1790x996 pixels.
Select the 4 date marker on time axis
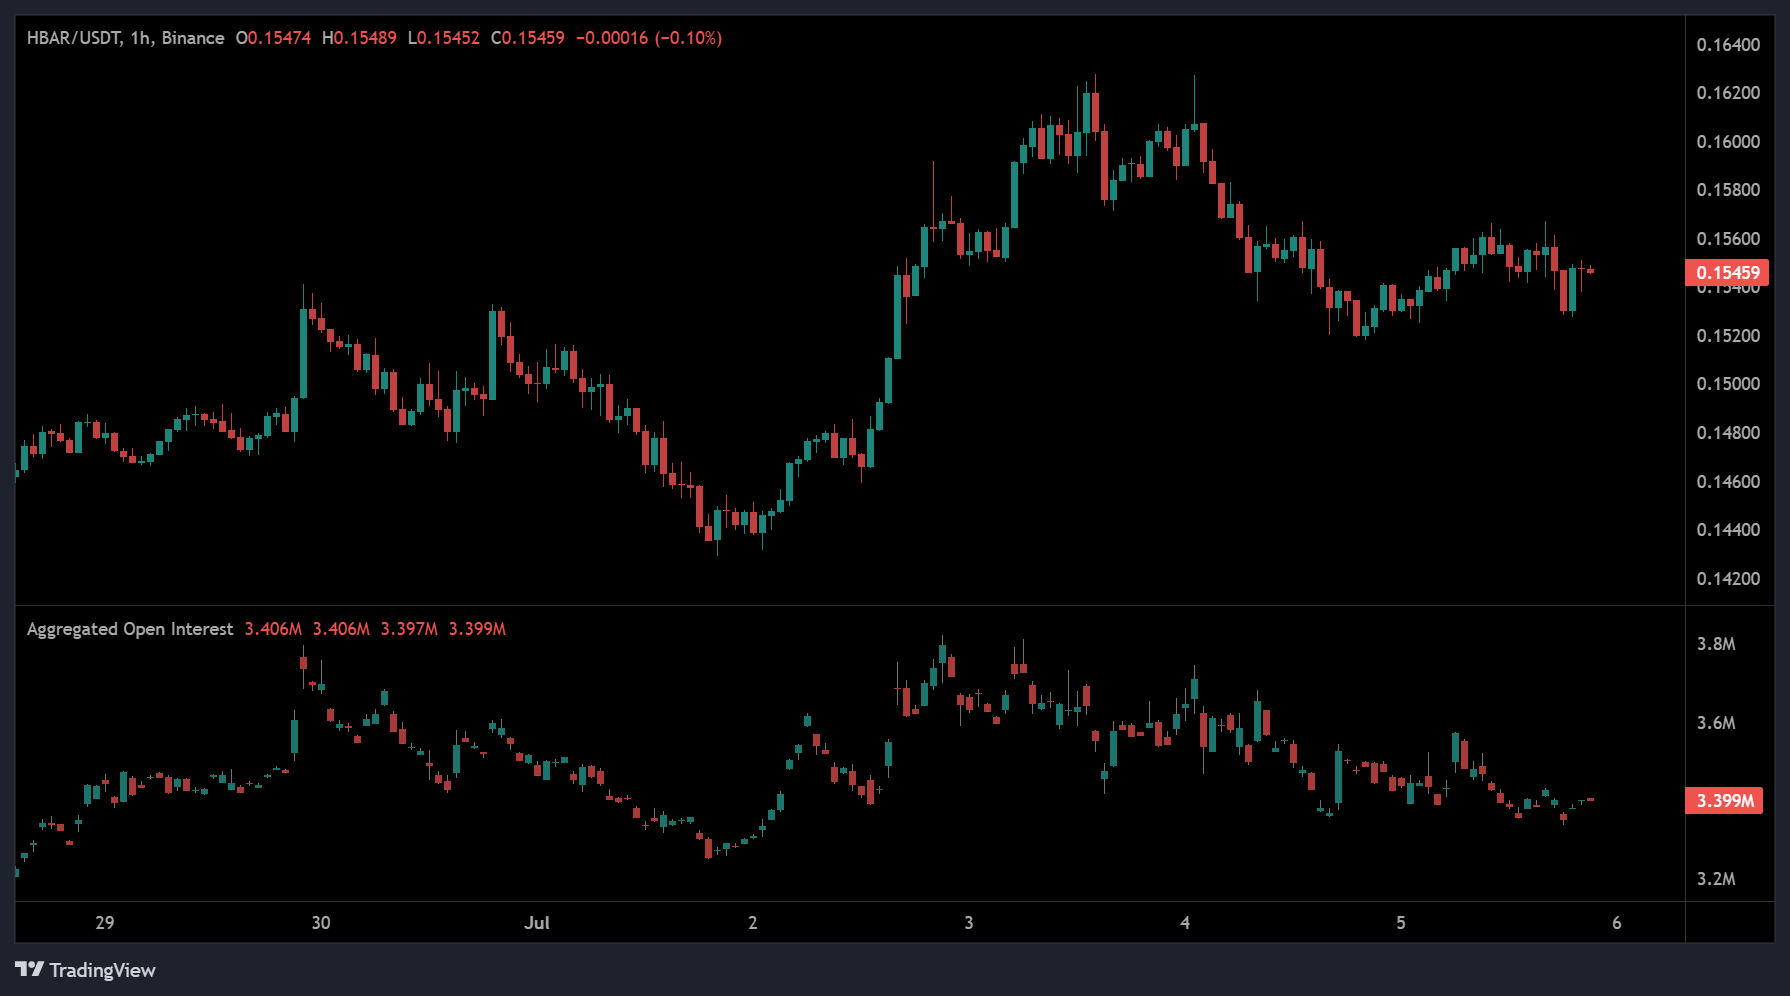tap(1185, 923)
